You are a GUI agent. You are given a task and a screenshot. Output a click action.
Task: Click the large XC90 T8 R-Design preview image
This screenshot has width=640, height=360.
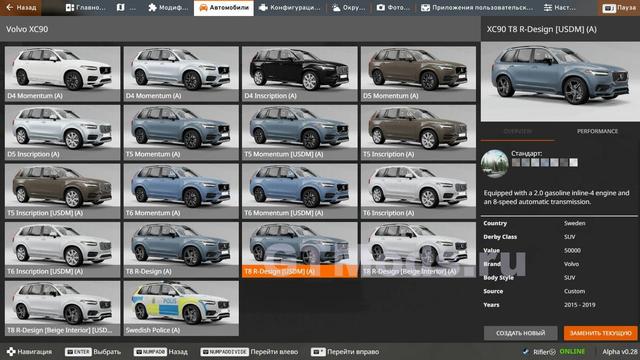click(x=560, y=82)
